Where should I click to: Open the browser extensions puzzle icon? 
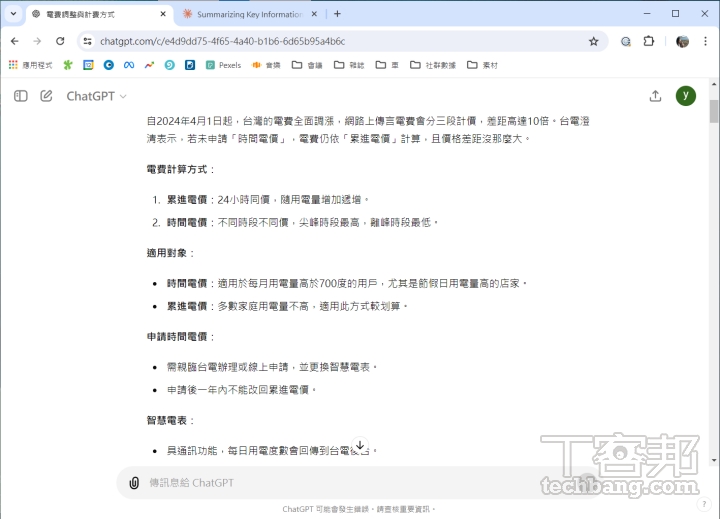point(649,41)
